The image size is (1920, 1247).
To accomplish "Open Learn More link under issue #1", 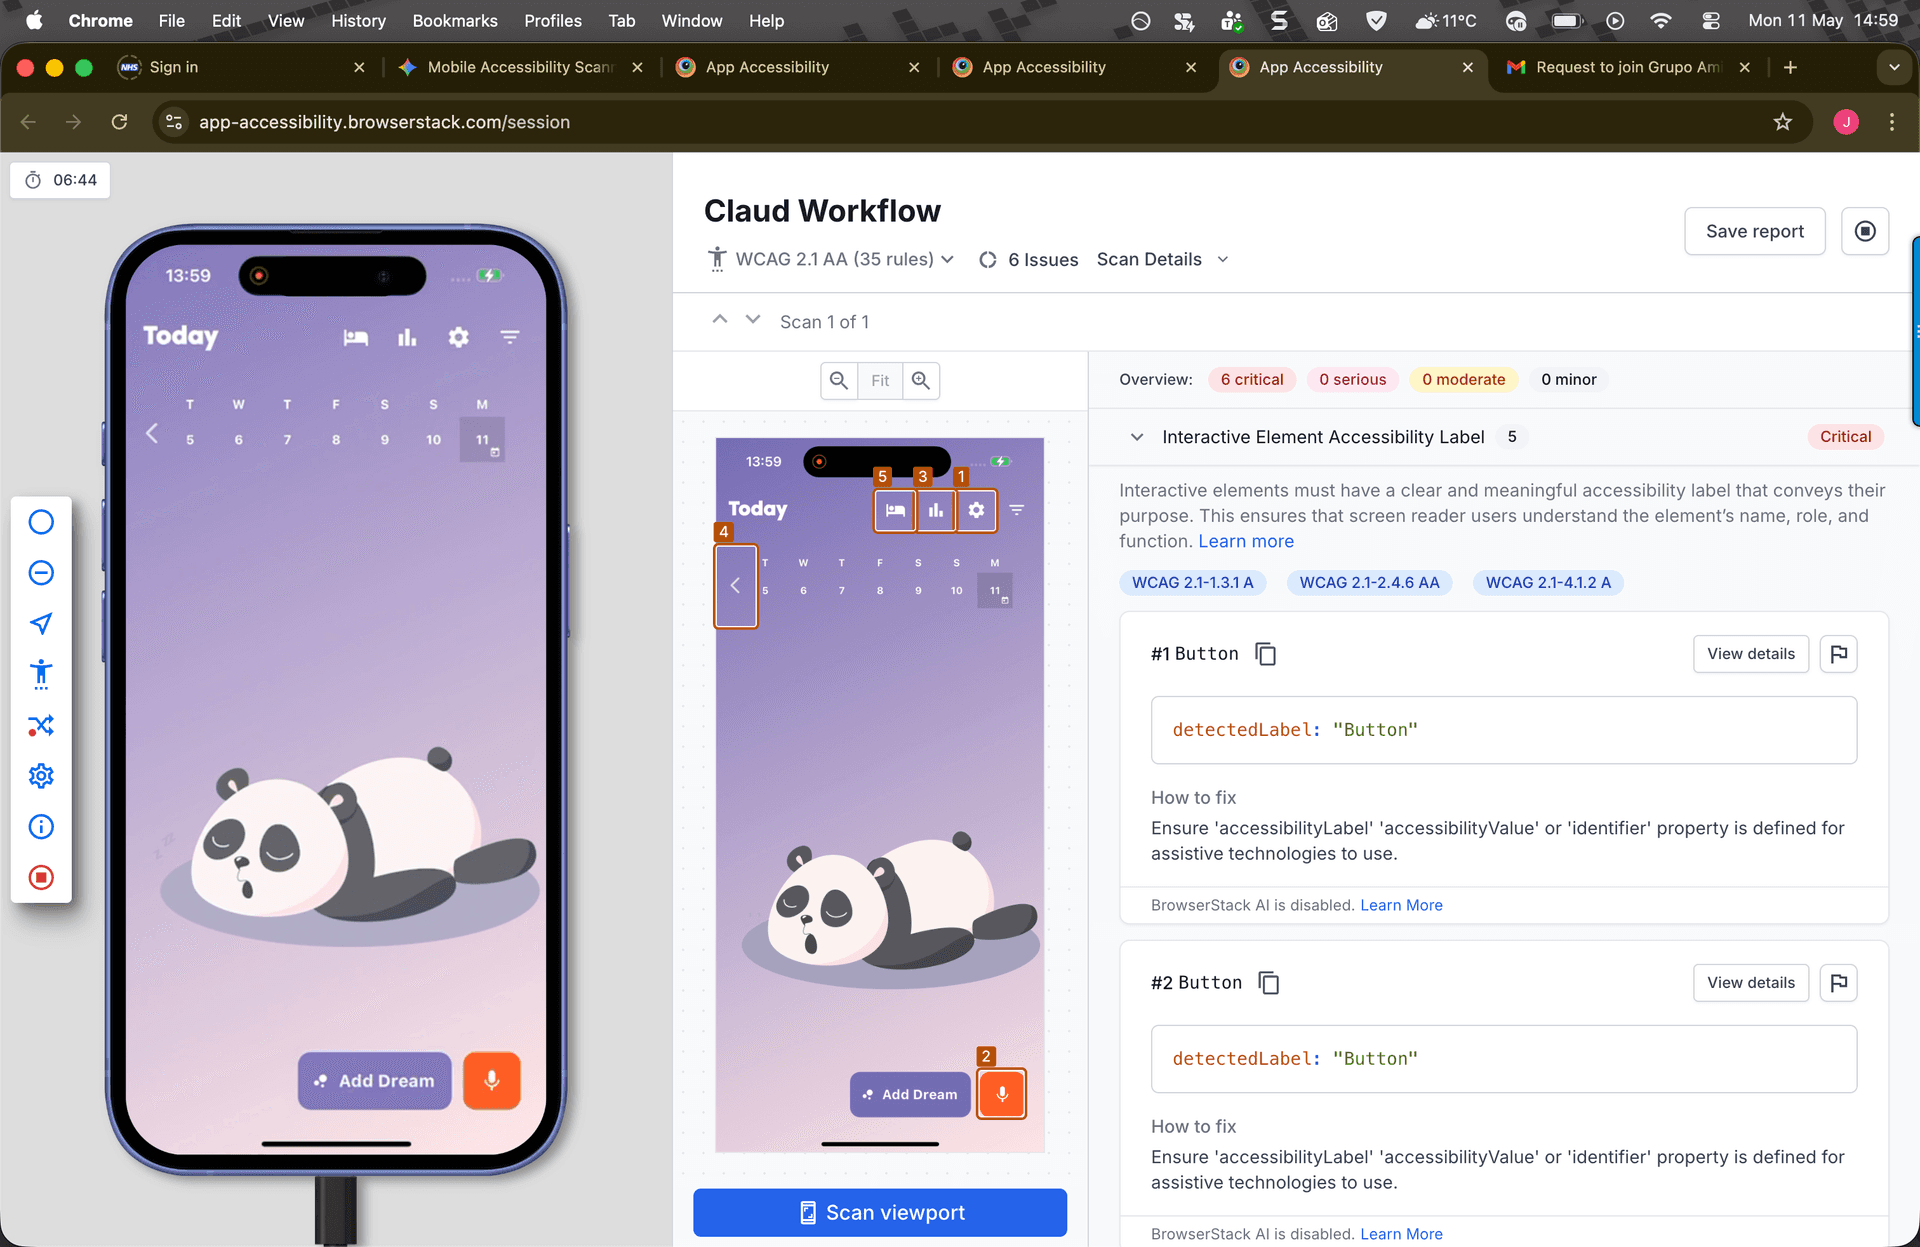I will tap(1401, 905).
